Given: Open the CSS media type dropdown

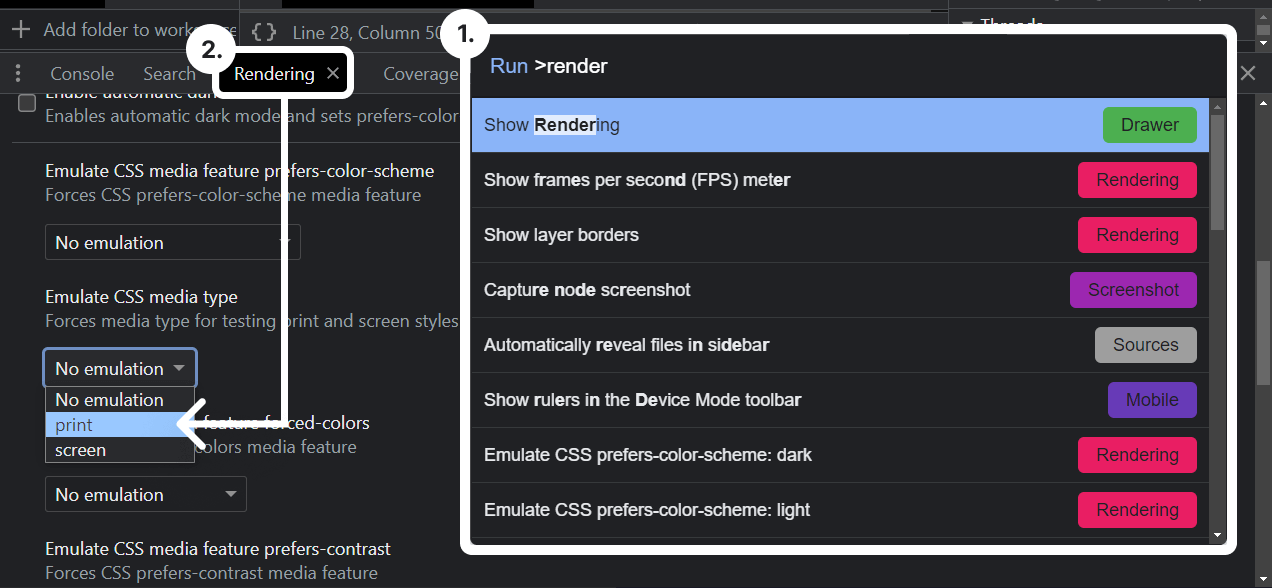Looking at the screenshot, I should [x=120, y=369].
